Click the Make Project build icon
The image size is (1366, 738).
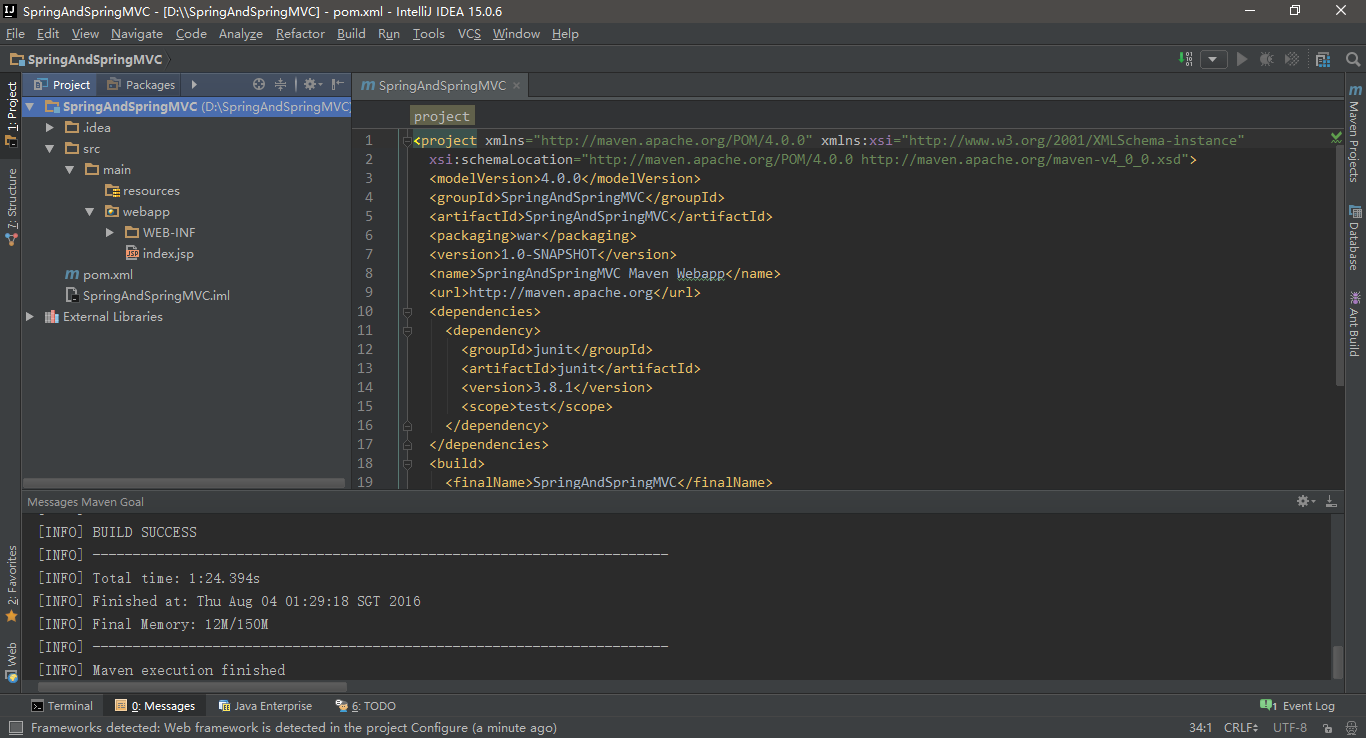point(1186,59)
